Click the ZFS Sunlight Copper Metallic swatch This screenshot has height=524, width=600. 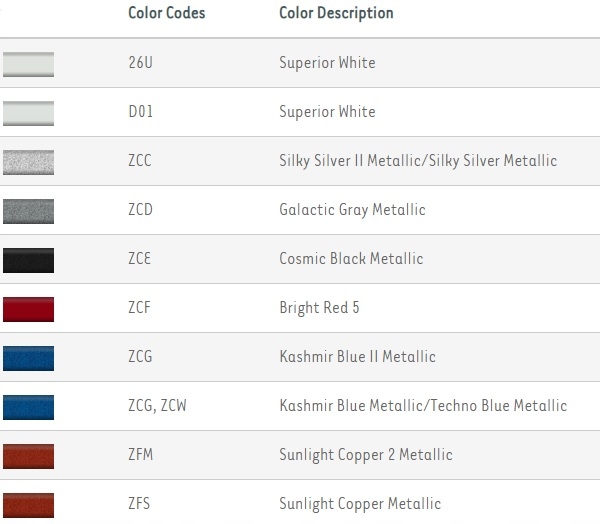tap(28, 504)
